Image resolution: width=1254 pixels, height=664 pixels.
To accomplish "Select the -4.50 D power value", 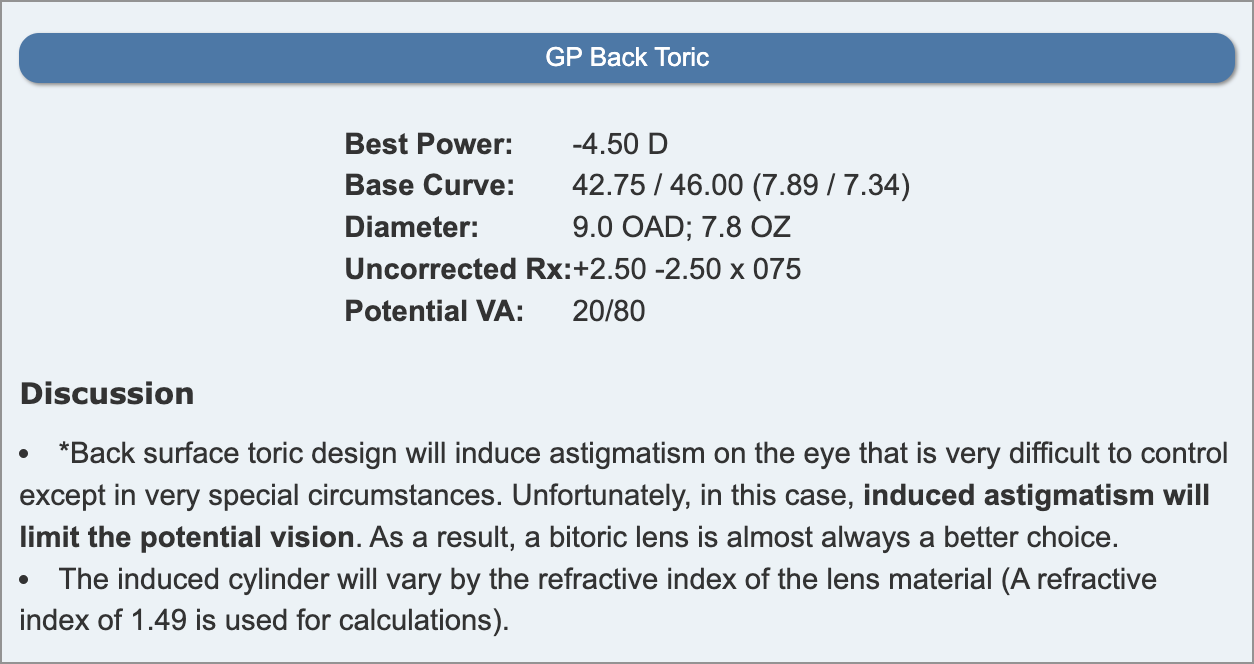I will [x=619, y=144].
